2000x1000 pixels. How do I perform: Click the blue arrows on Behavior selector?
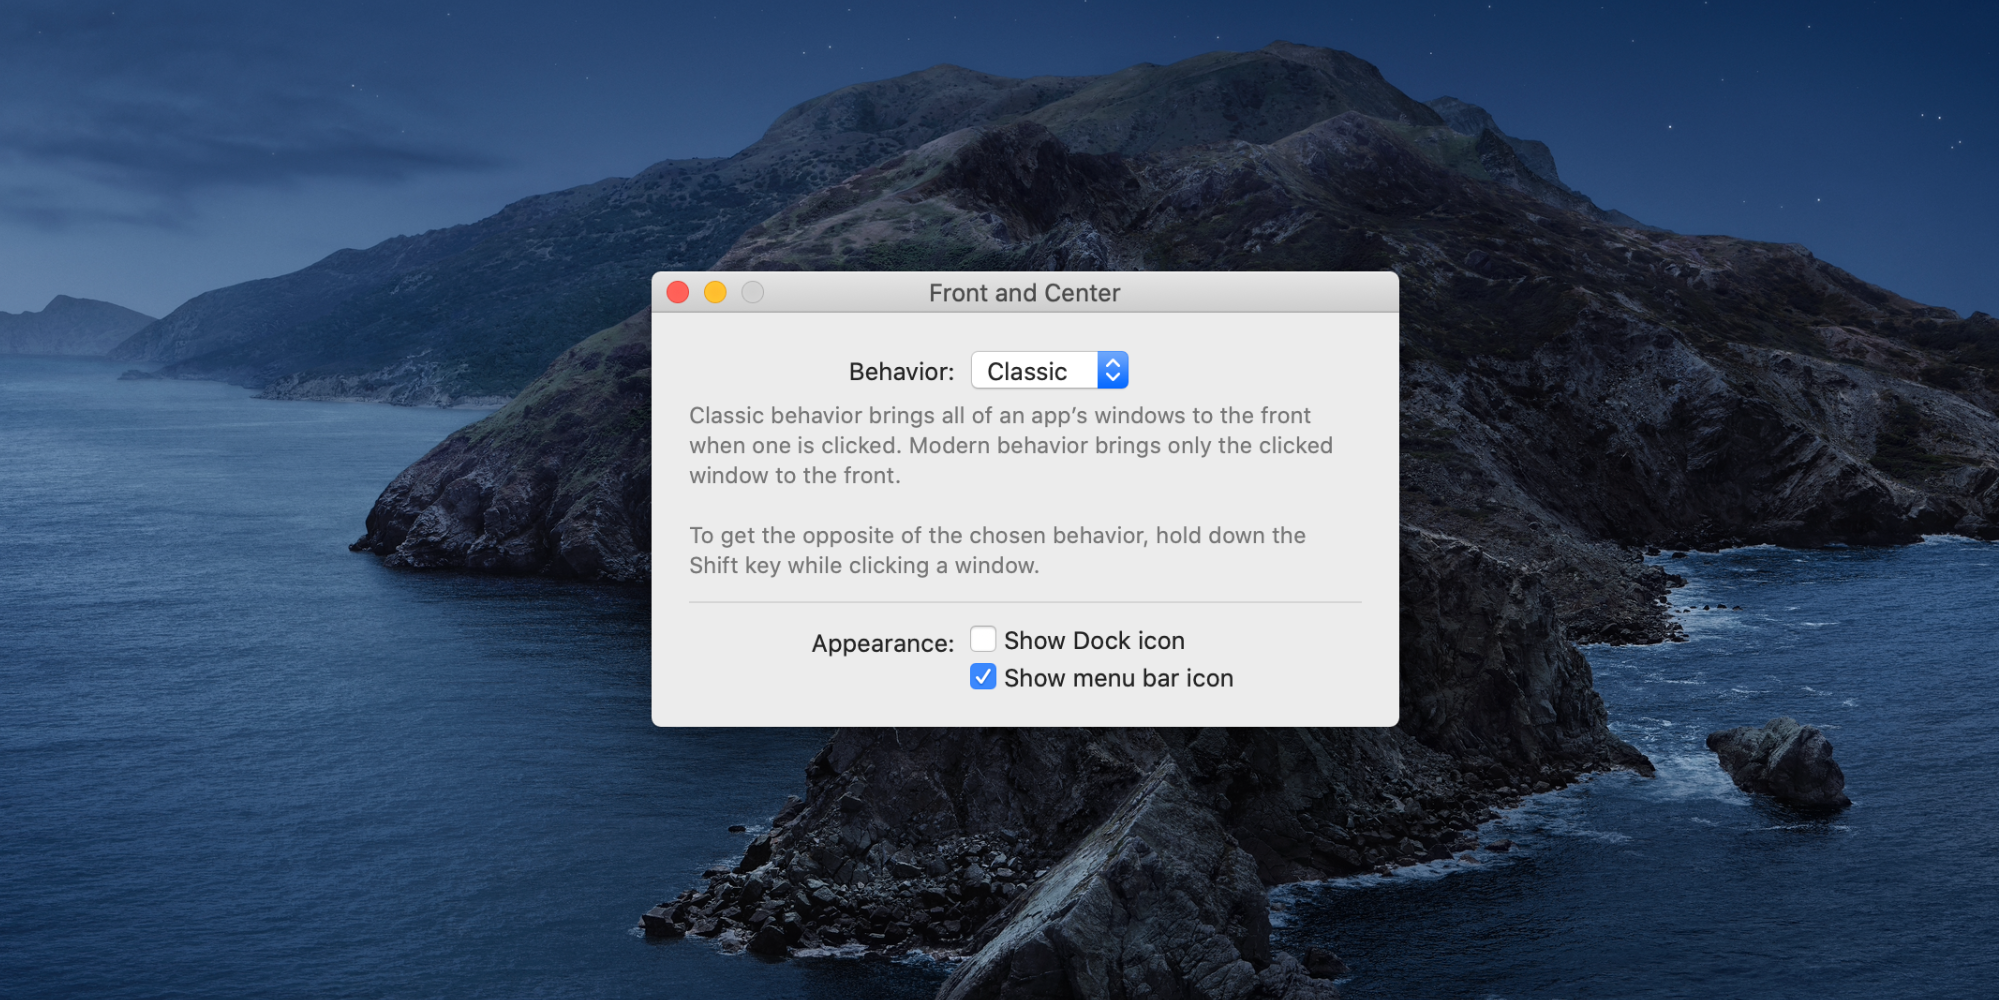[x=1113, y=371]
